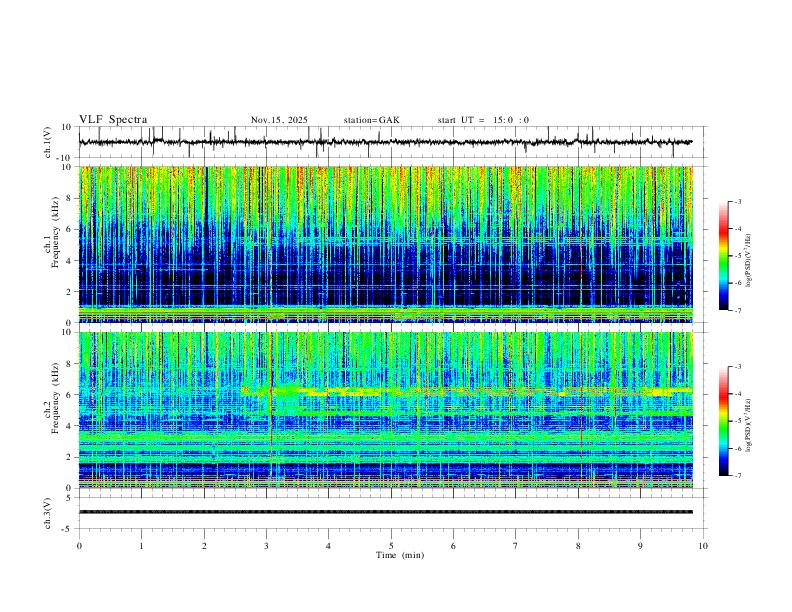Click the "VLF Spectra" title text
Viewport: 792px width, 612px height.
coord(113,120)
